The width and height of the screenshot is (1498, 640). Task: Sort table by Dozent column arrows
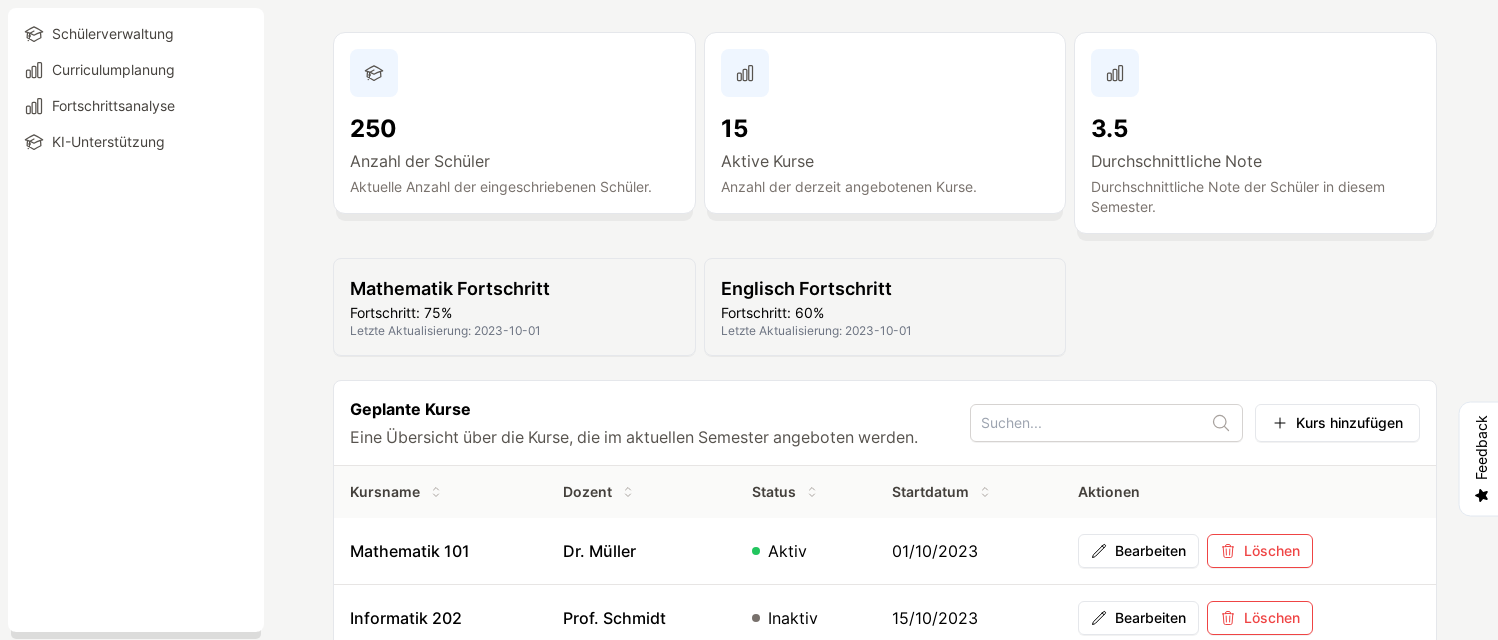click(628, 492)
